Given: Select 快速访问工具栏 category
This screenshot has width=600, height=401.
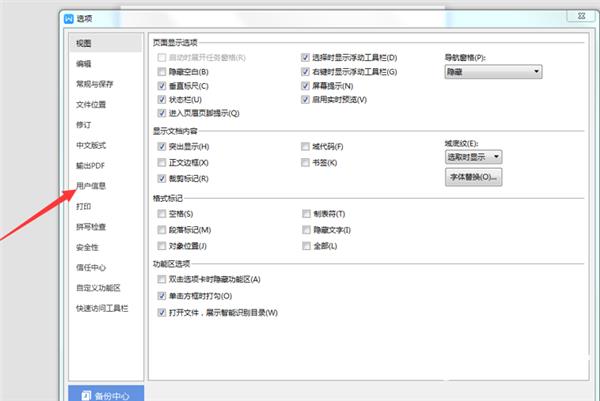Looking at the screenshot, I should coord(102,308).
